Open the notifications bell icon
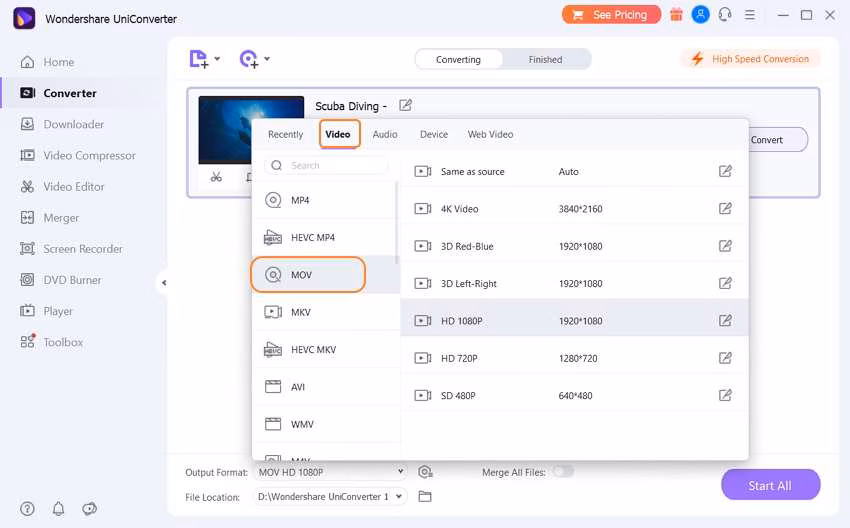Screen dimensions: 850x528 tap(59, 508)
